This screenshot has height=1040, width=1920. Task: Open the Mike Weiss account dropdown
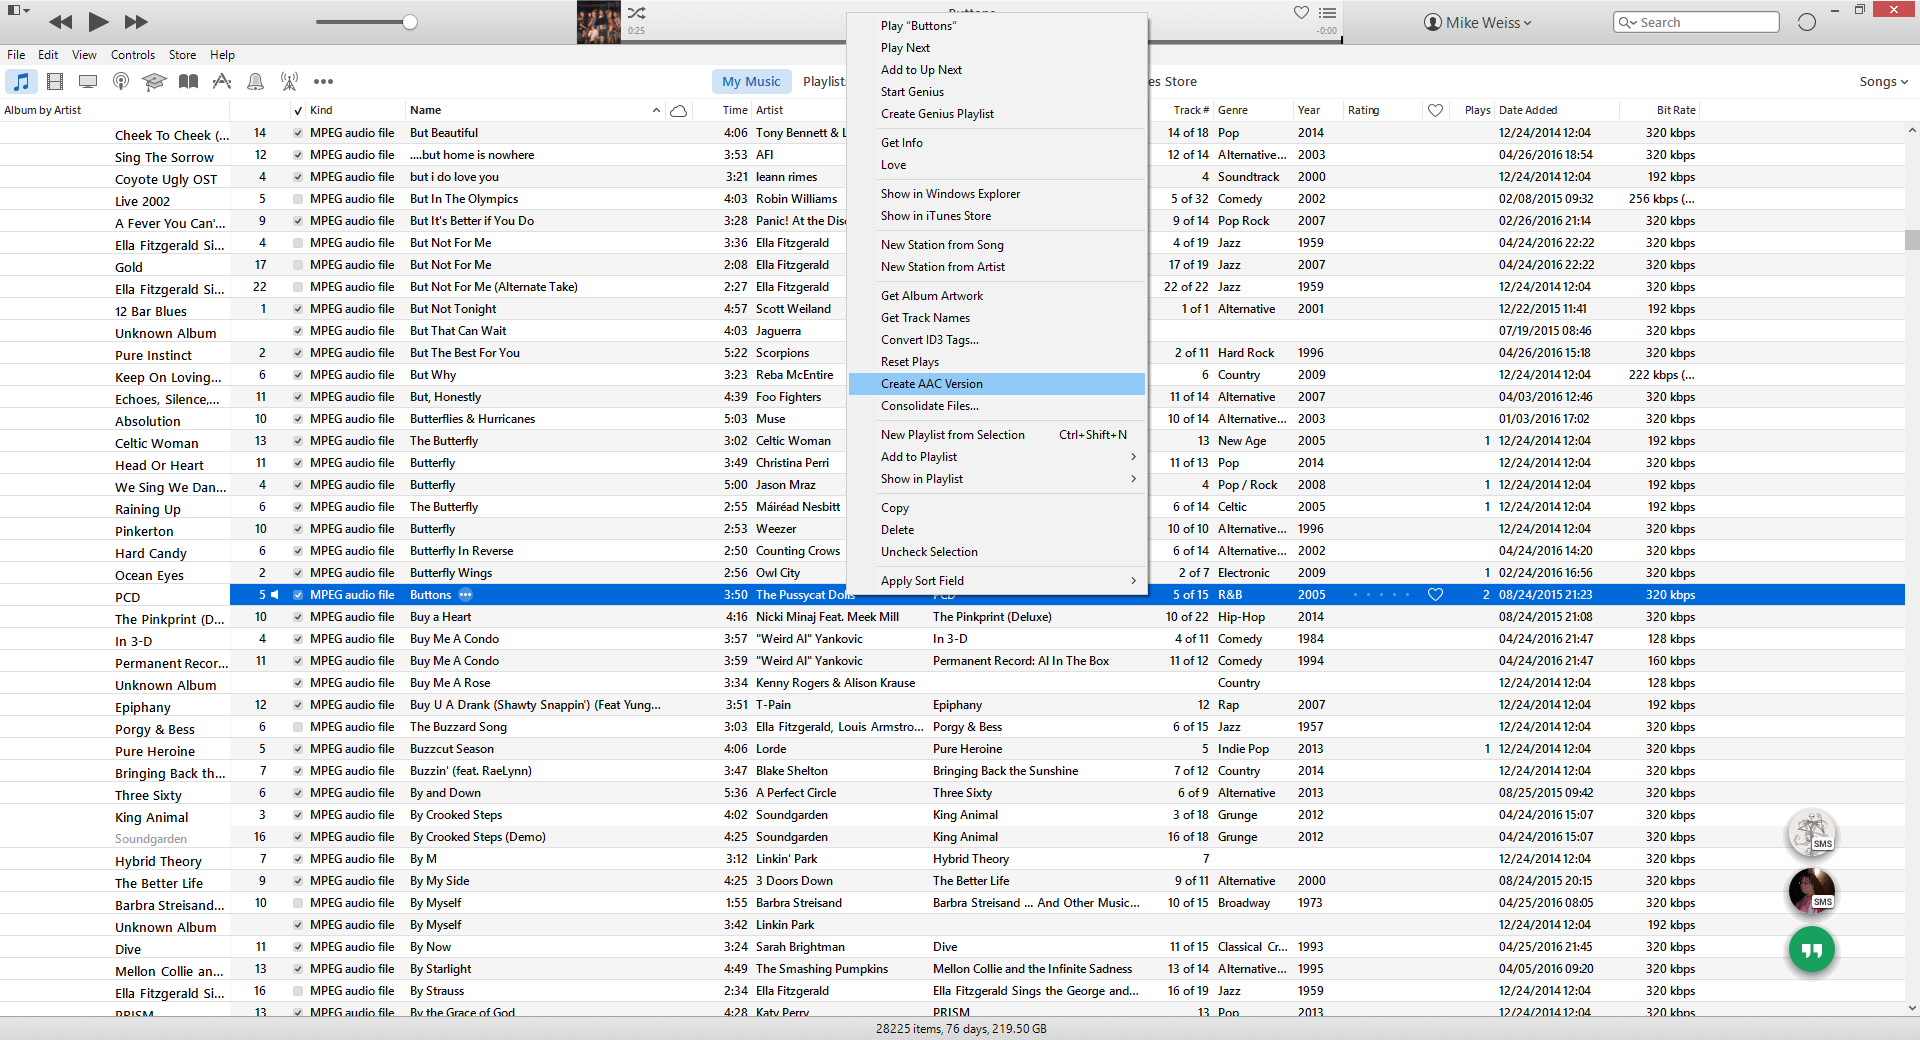pyautogui.click(x=1477, y=22)
